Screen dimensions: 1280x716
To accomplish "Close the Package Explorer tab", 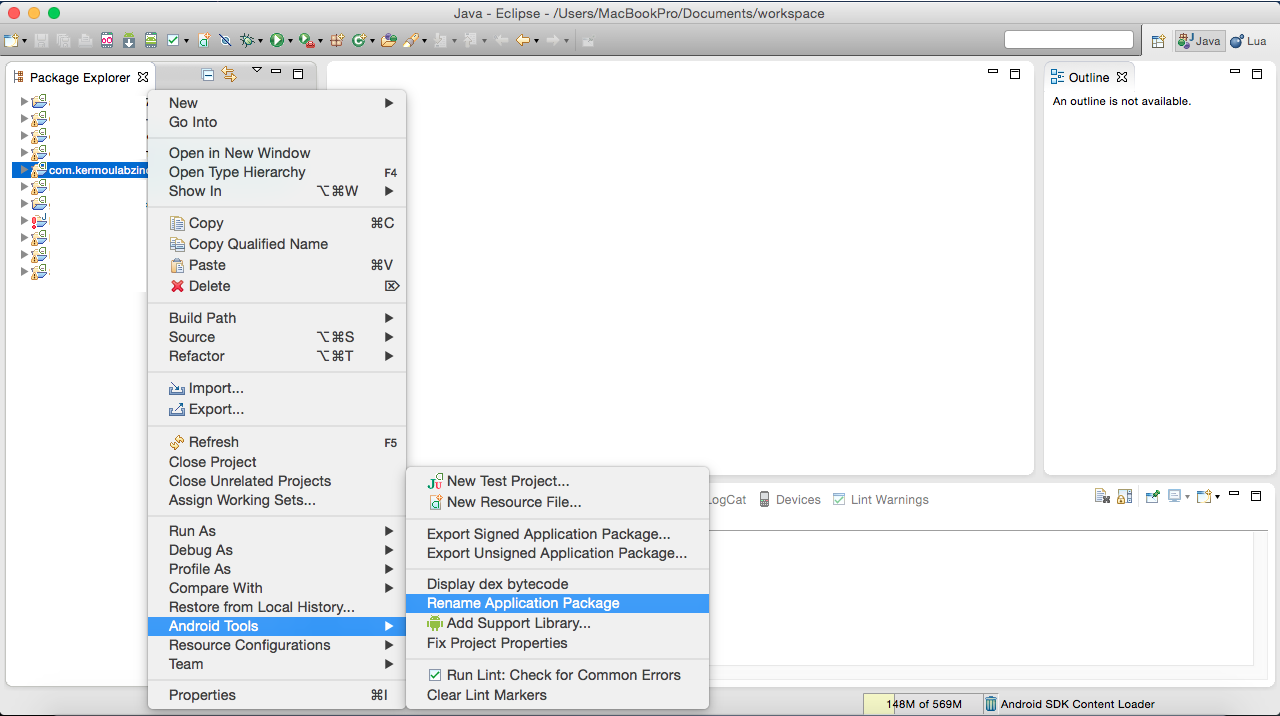I will pyautogui.click(x=143, y=77).
